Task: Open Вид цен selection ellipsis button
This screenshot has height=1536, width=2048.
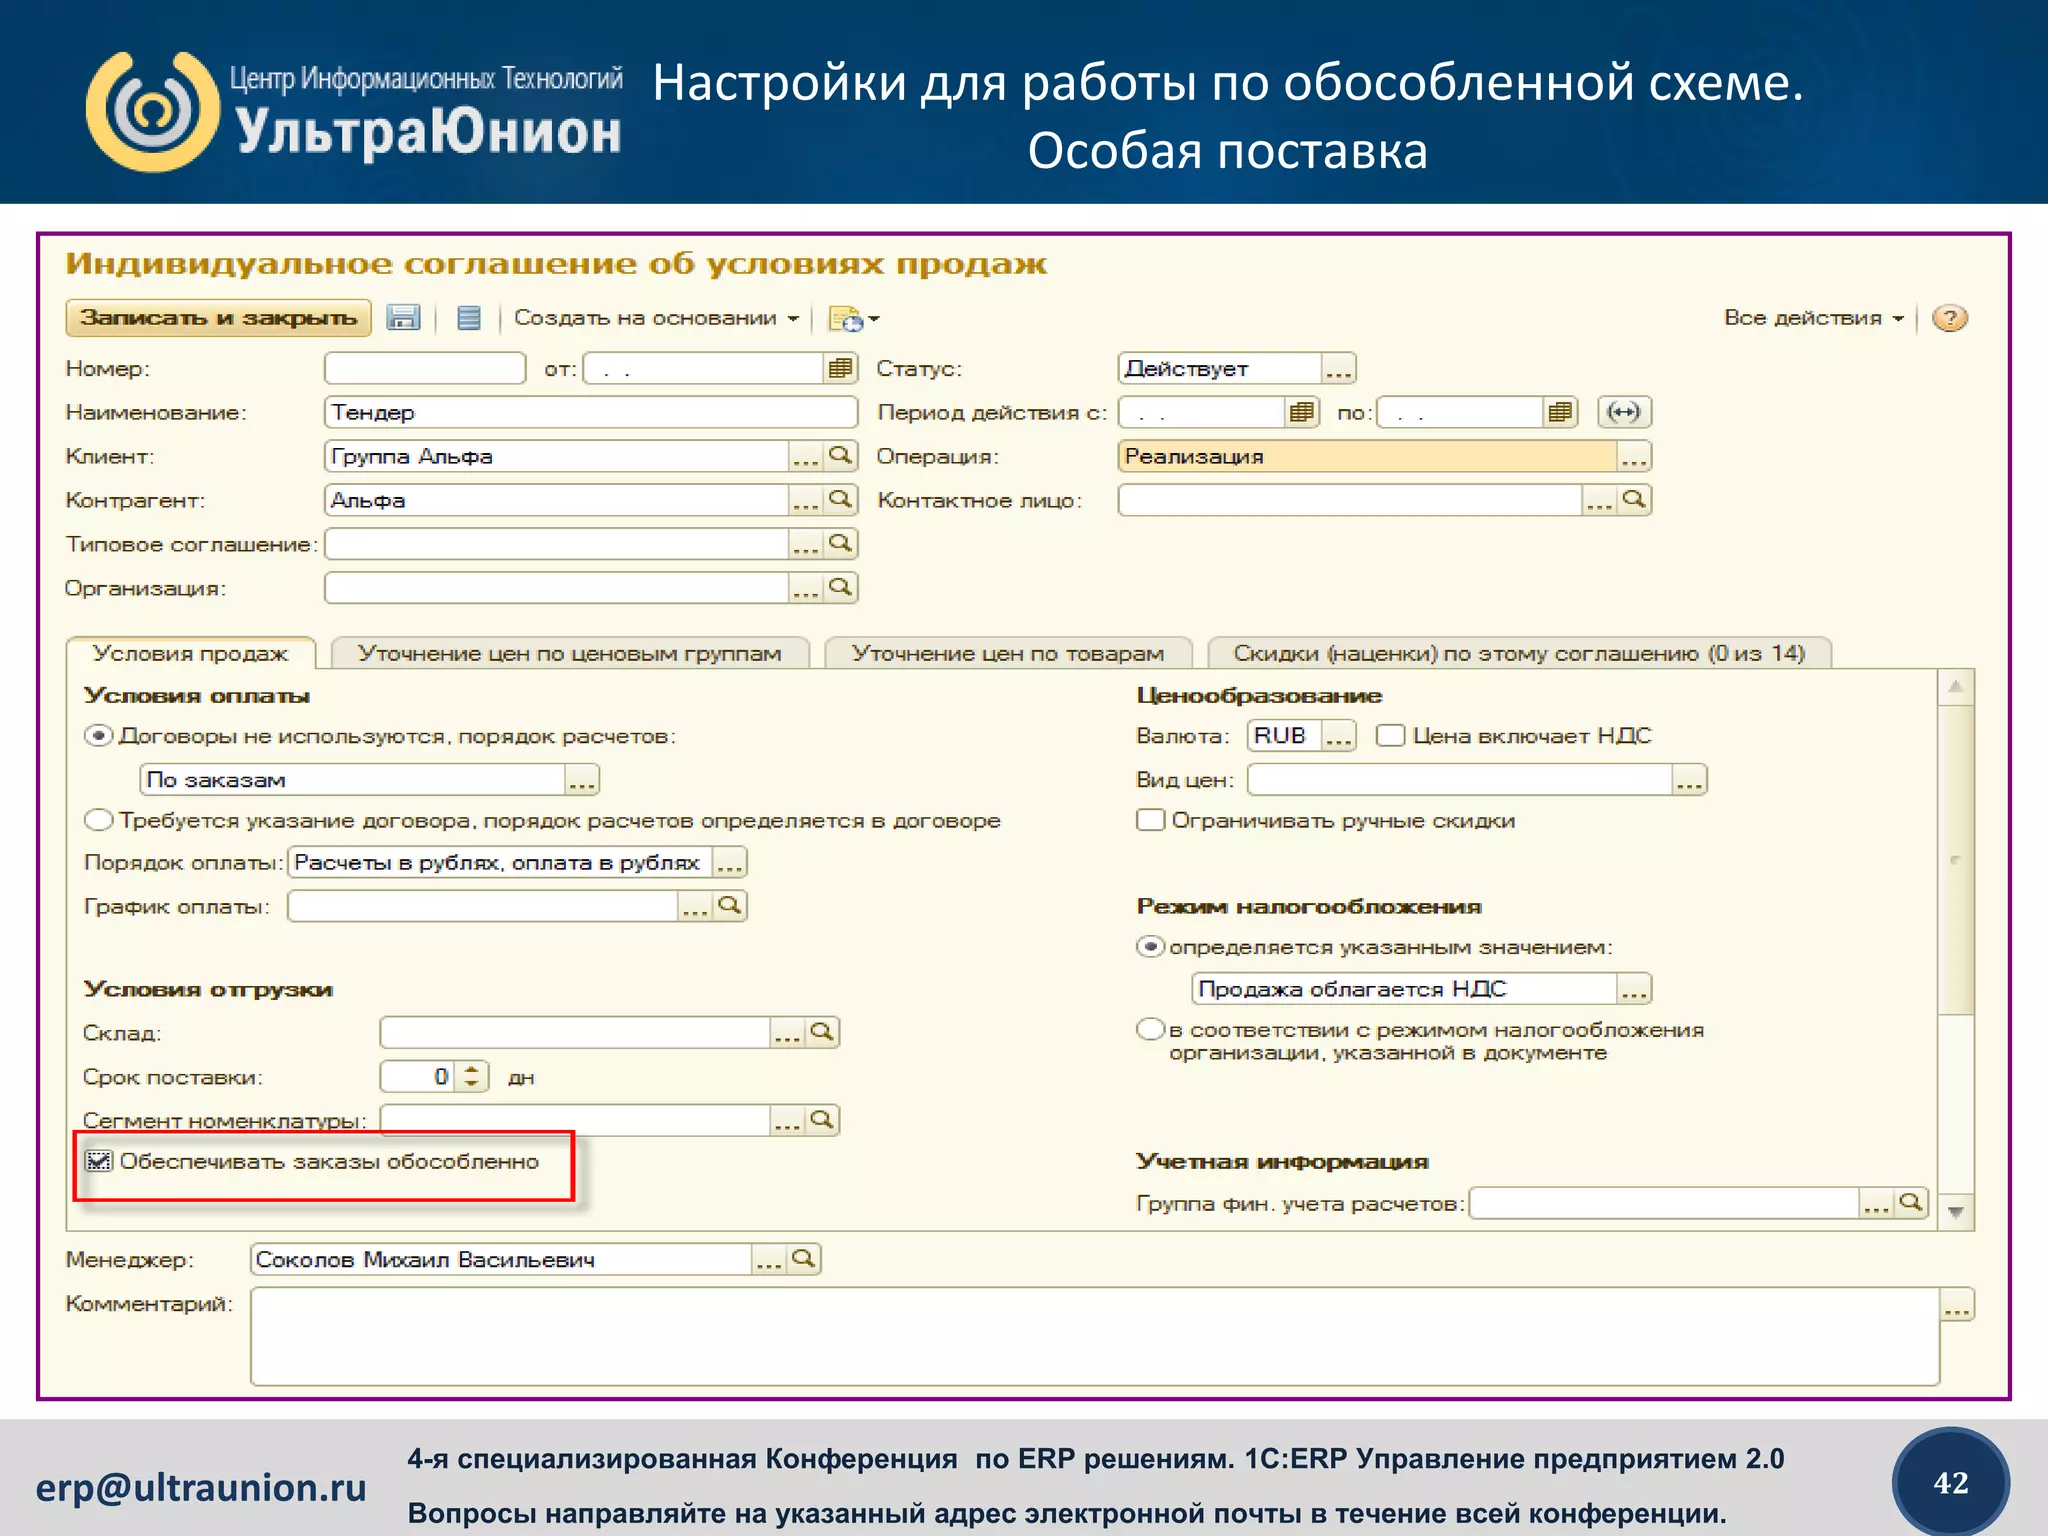Action: (1690, 780)
